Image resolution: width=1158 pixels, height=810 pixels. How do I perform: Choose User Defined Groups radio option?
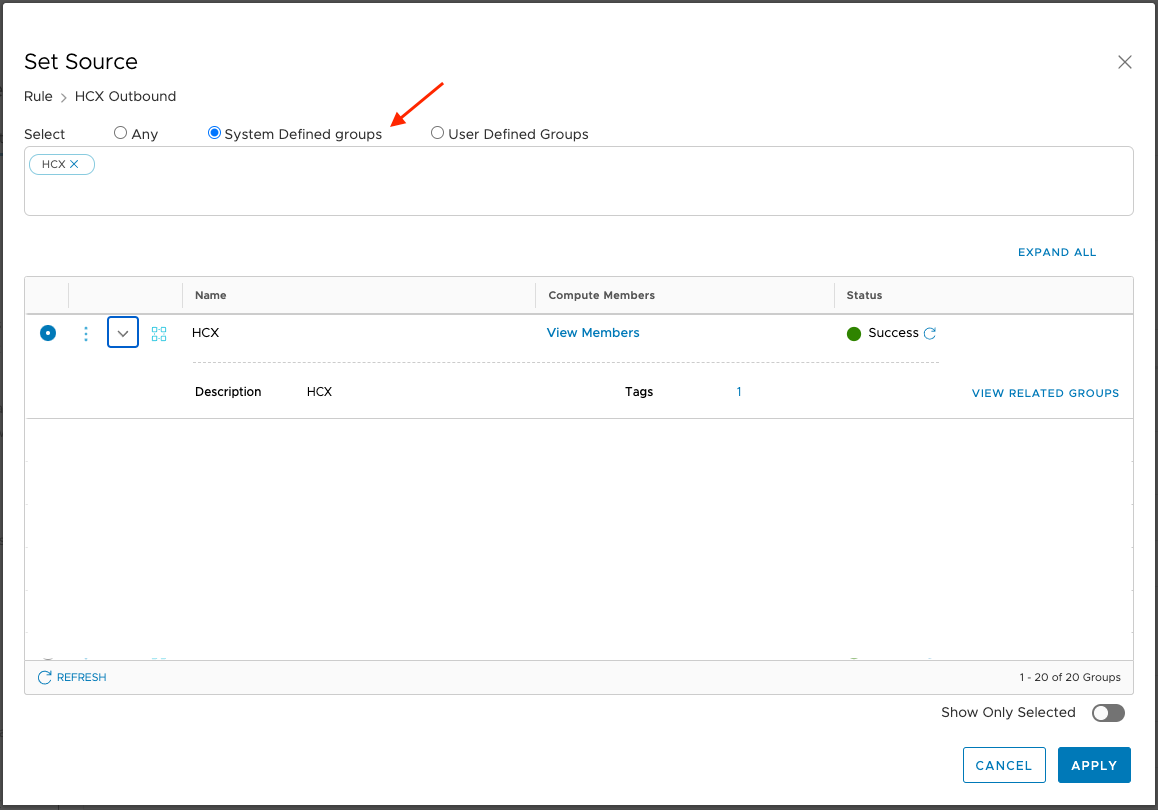437,133
